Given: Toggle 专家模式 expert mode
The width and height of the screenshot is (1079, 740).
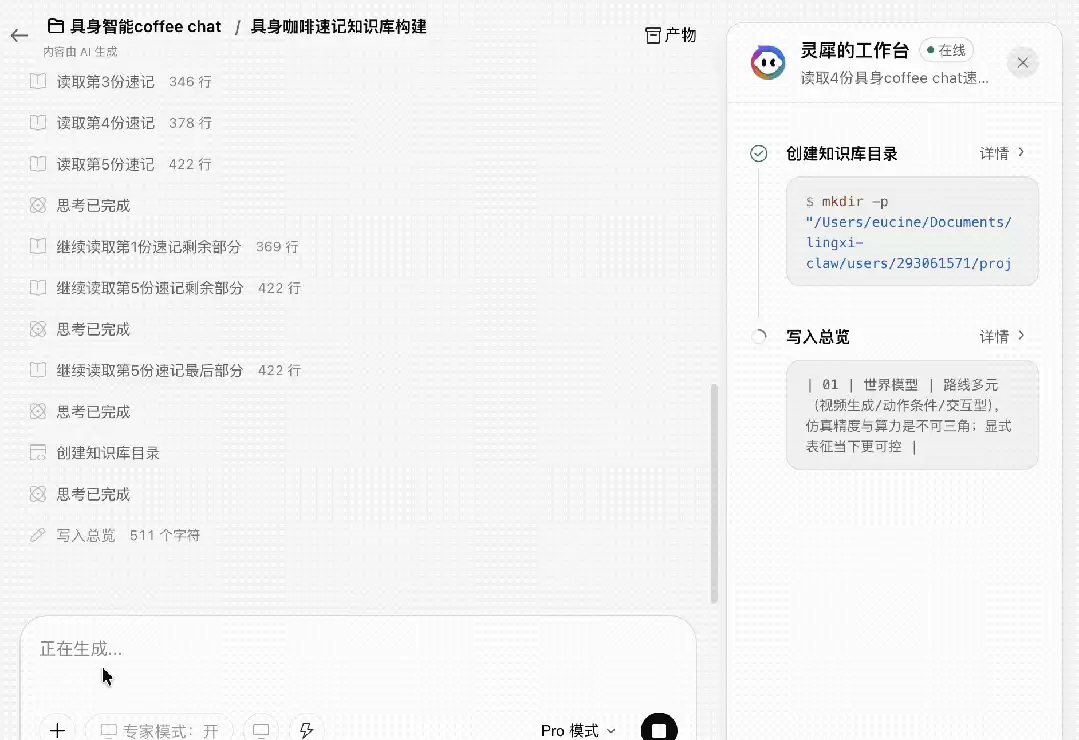Looking at the screenshot, I should click(x=160, y=730).
